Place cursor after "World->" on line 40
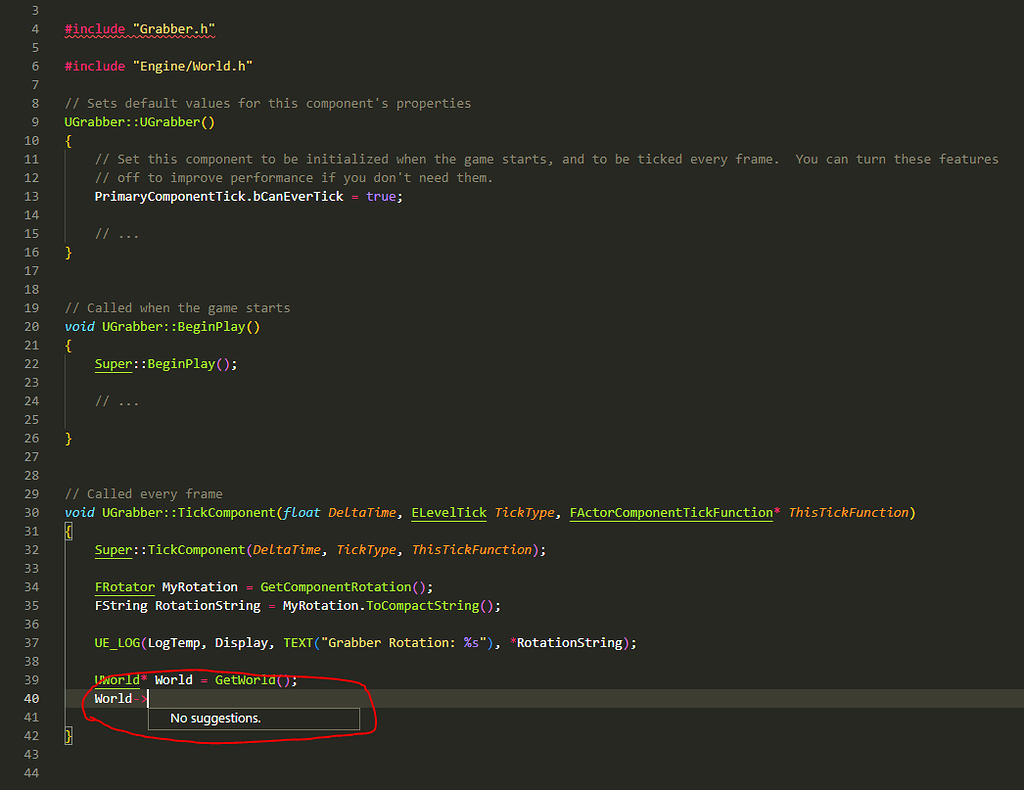1024x790 pixels. tap(148, 699)
